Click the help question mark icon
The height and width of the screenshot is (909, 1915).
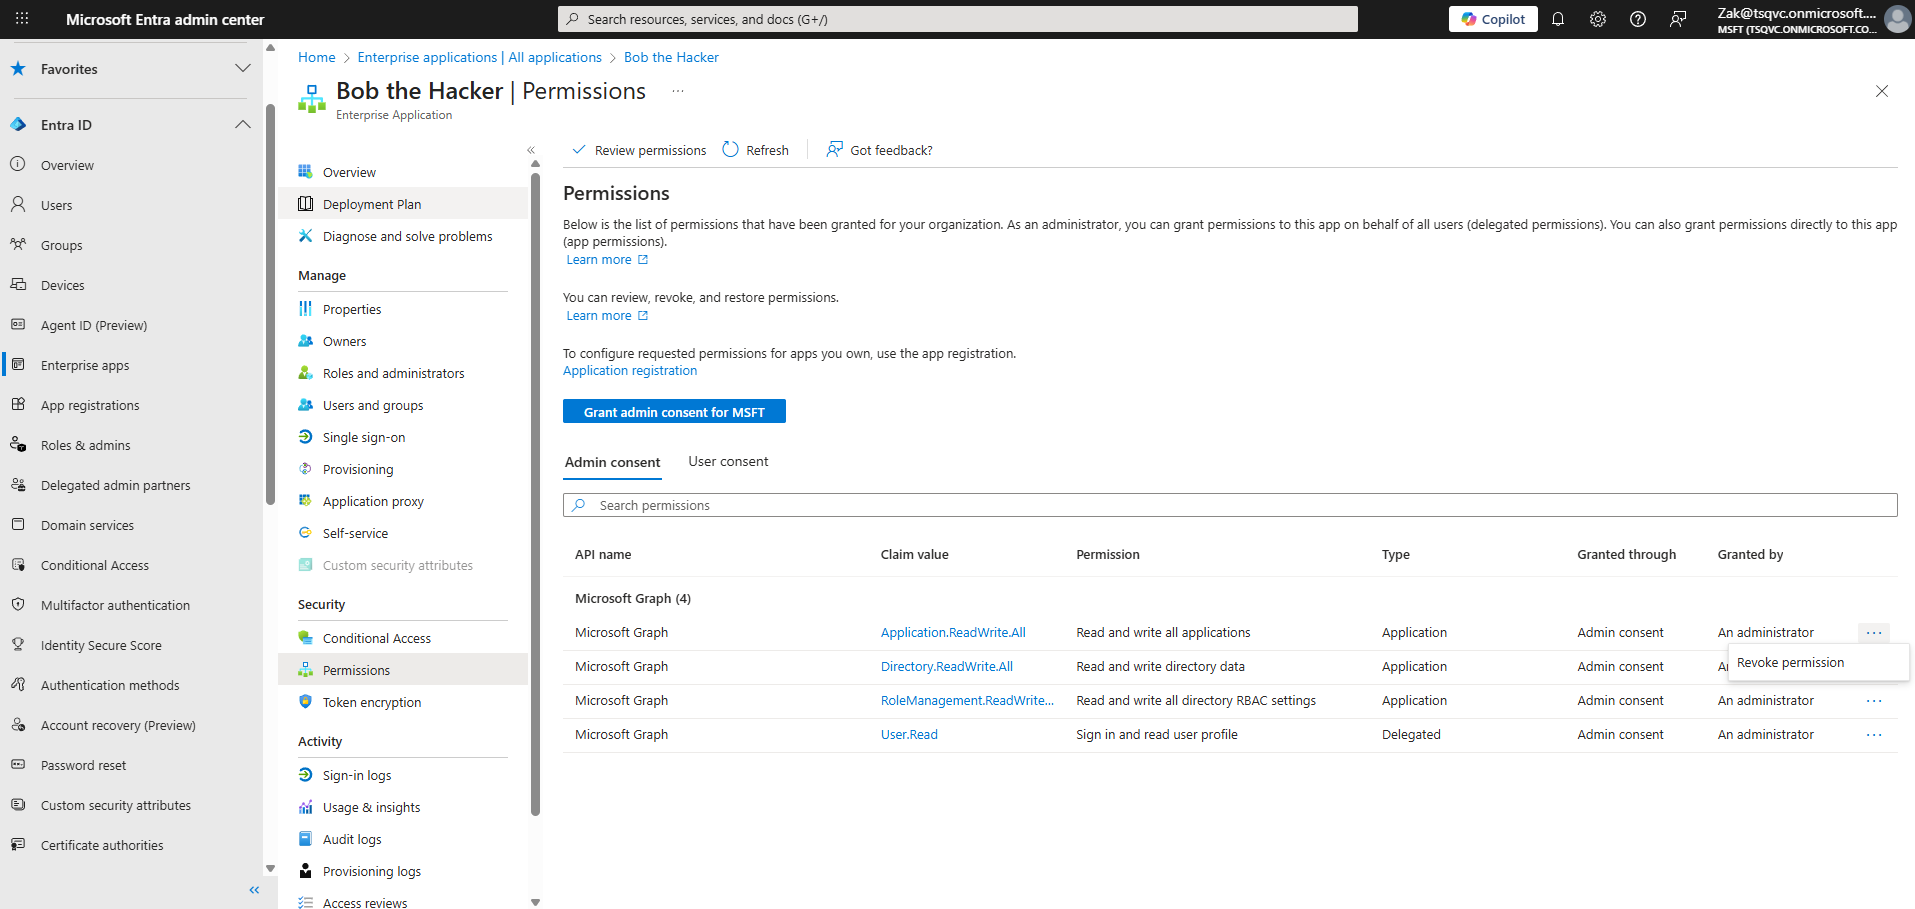(1637, 19)
